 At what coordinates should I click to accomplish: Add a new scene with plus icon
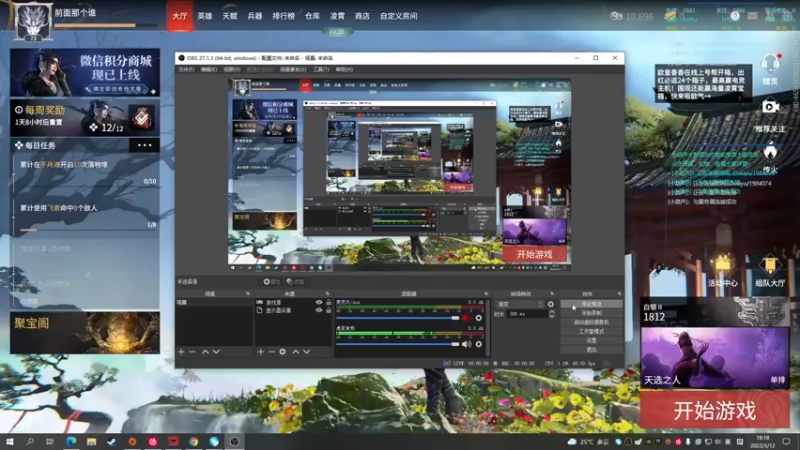coord(181,352)
